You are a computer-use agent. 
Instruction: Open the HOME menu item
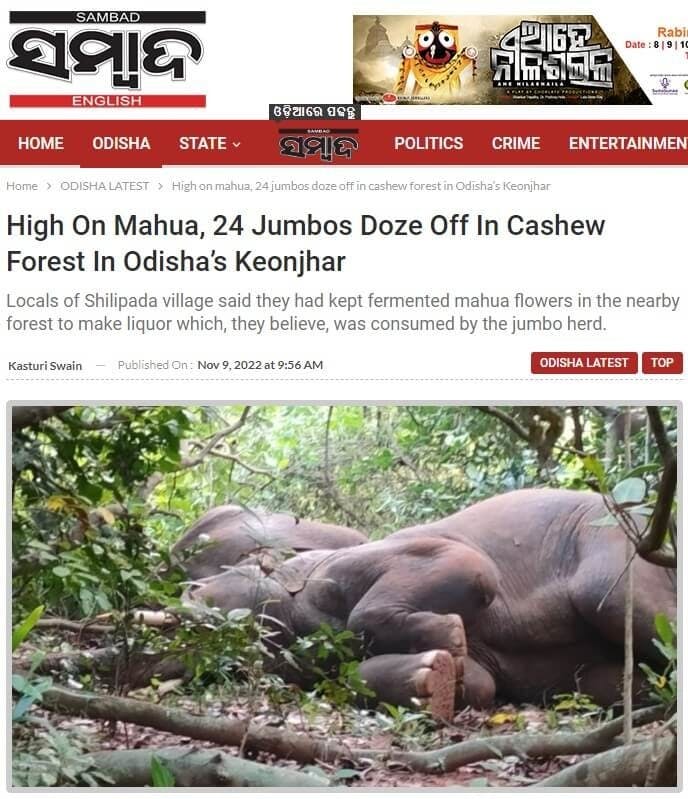pyautogui.click(x=41, y=144)
